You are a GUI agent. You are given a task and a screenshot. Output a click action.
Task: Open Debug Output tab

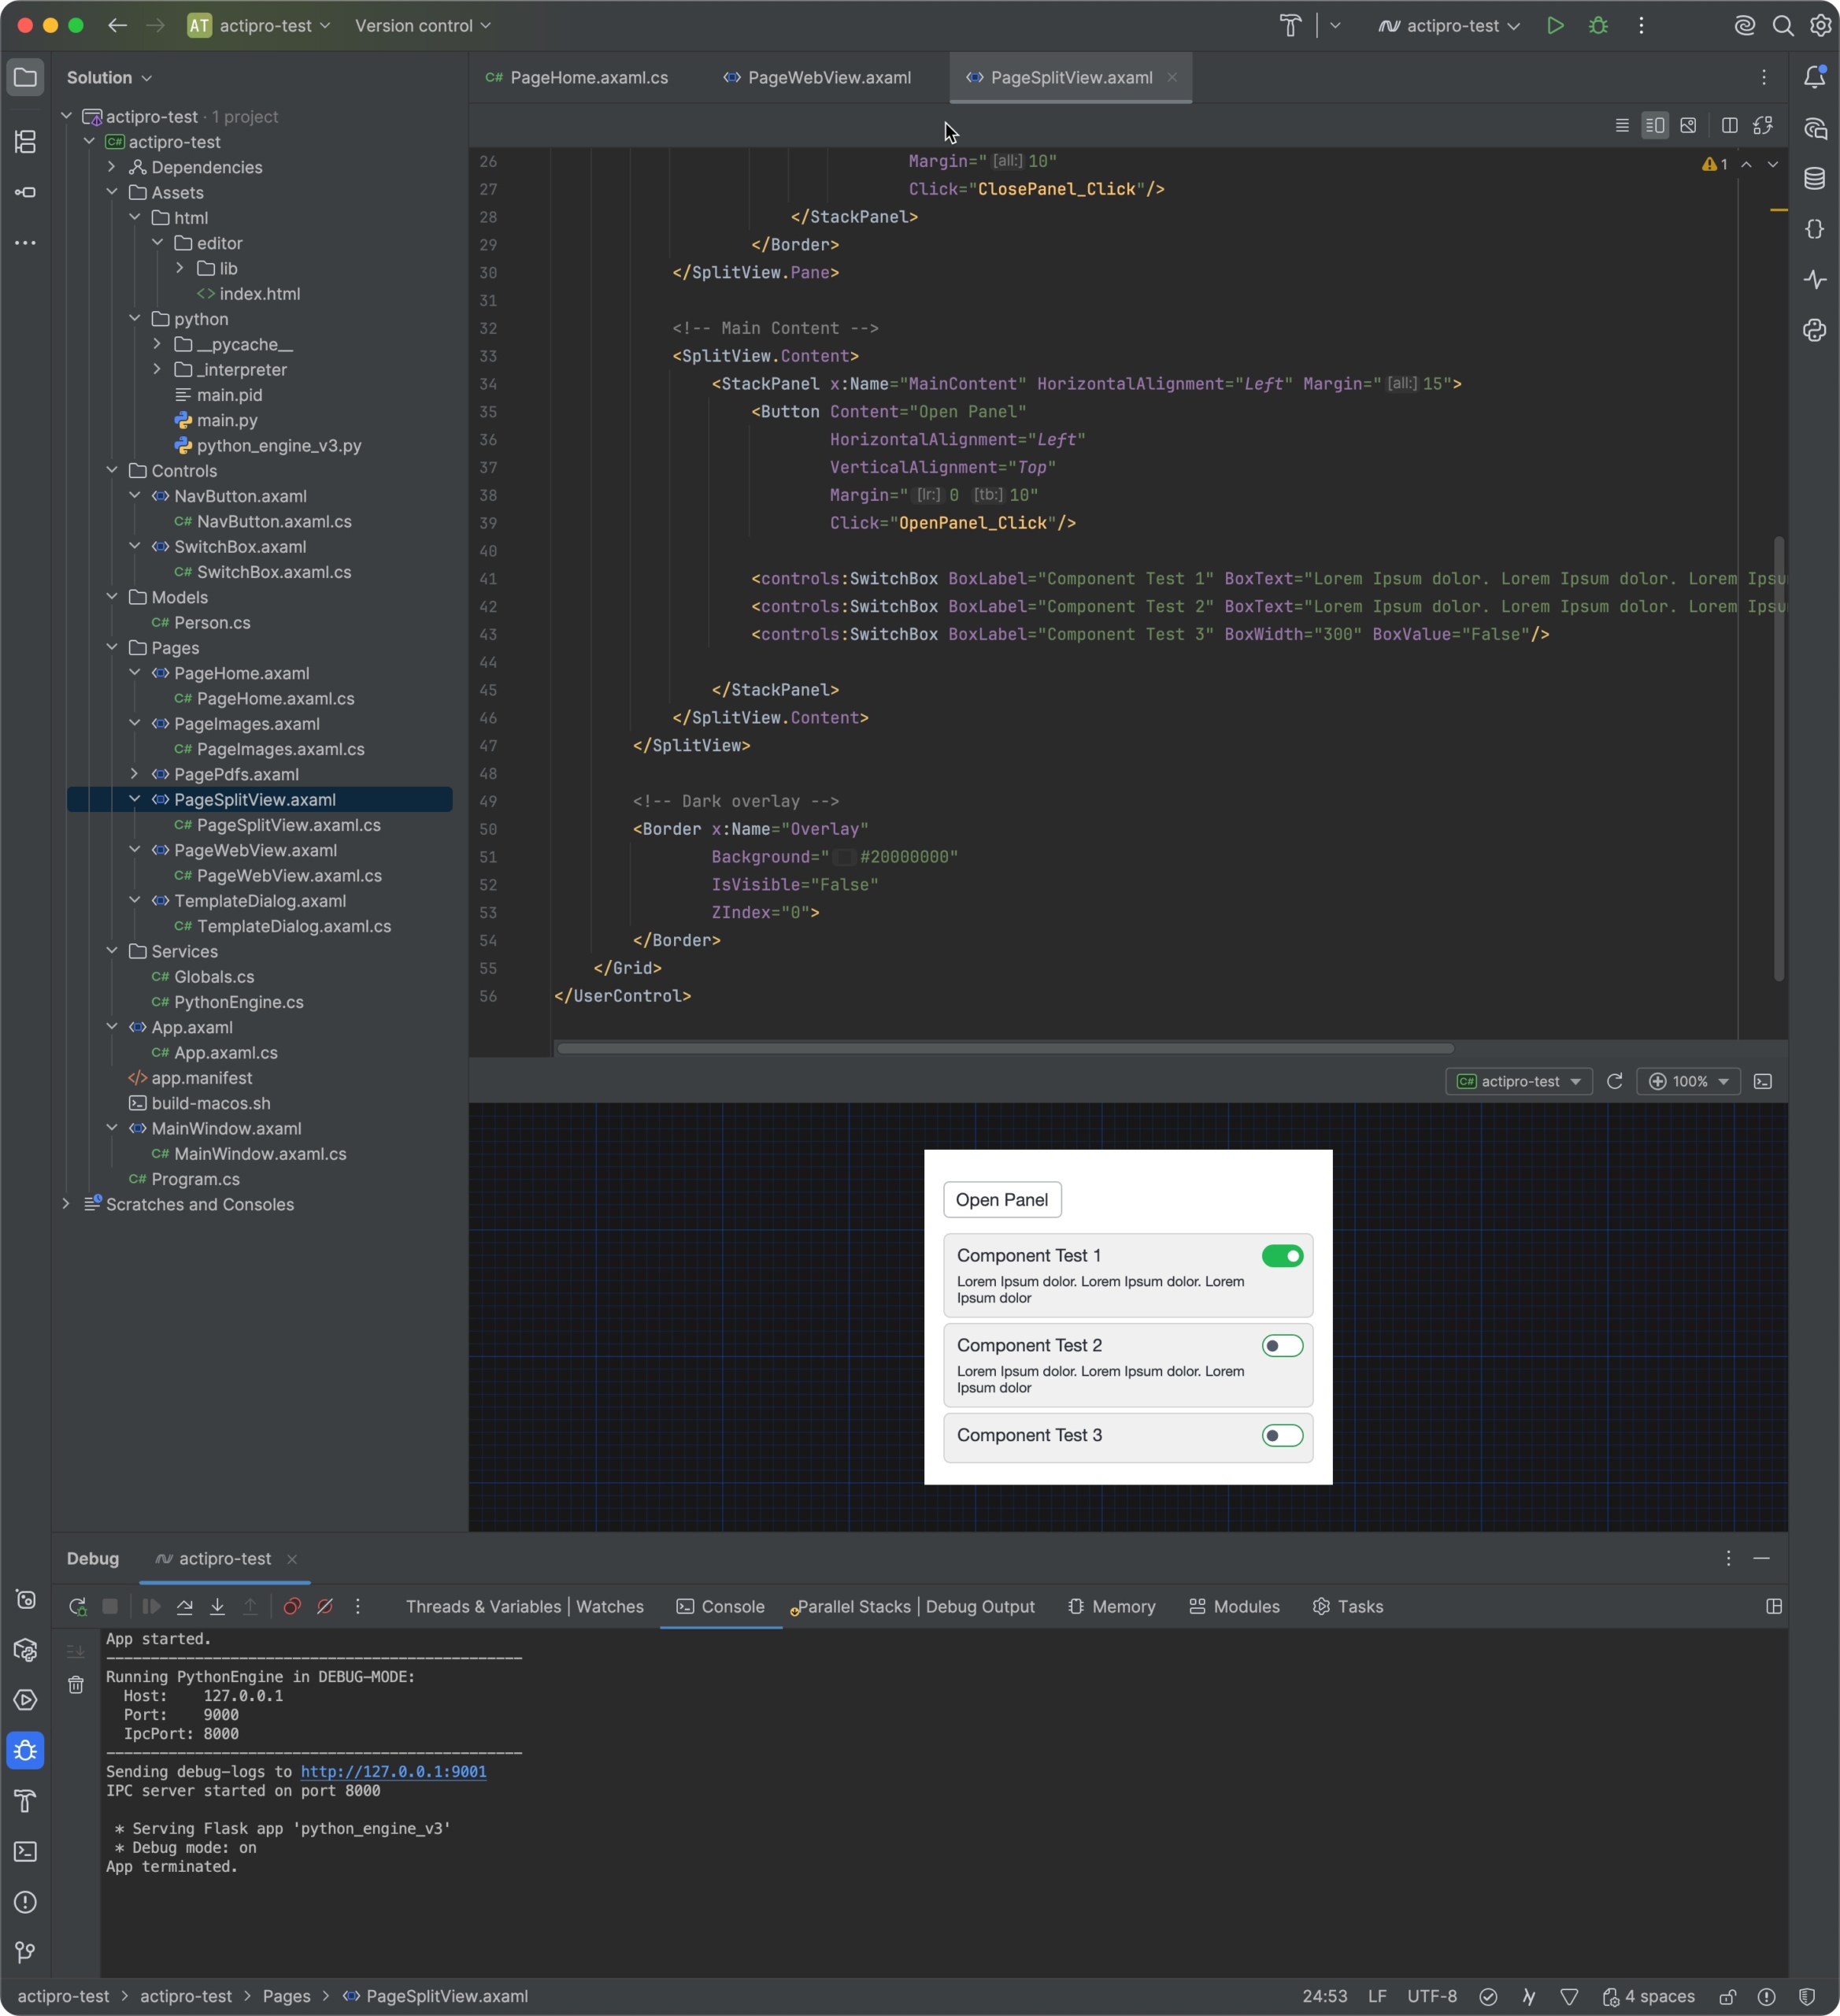pos(980,1606)
